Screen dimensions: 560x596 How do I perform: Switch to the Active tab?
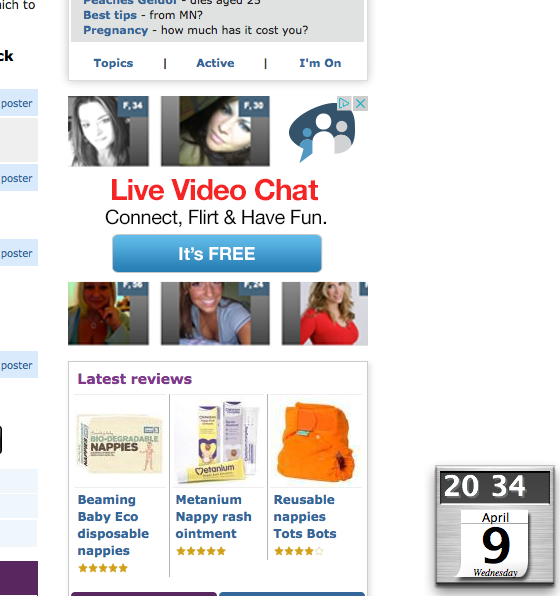click(x=215, y=63)
